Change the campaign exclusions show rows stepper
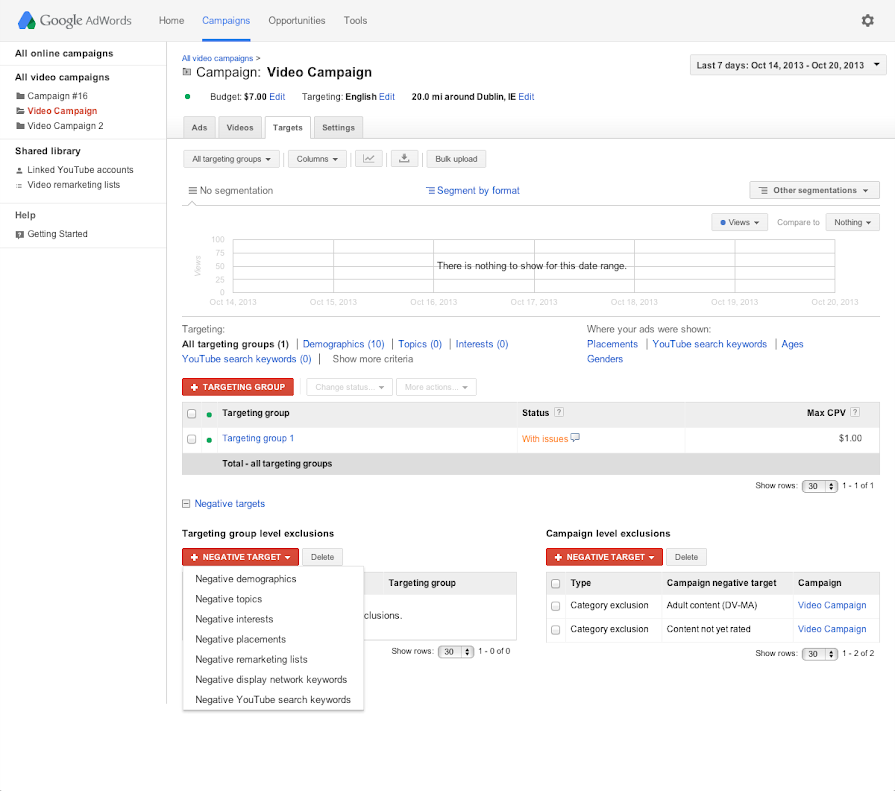Viewport: 895px width, 791px height. coord(820,654)
